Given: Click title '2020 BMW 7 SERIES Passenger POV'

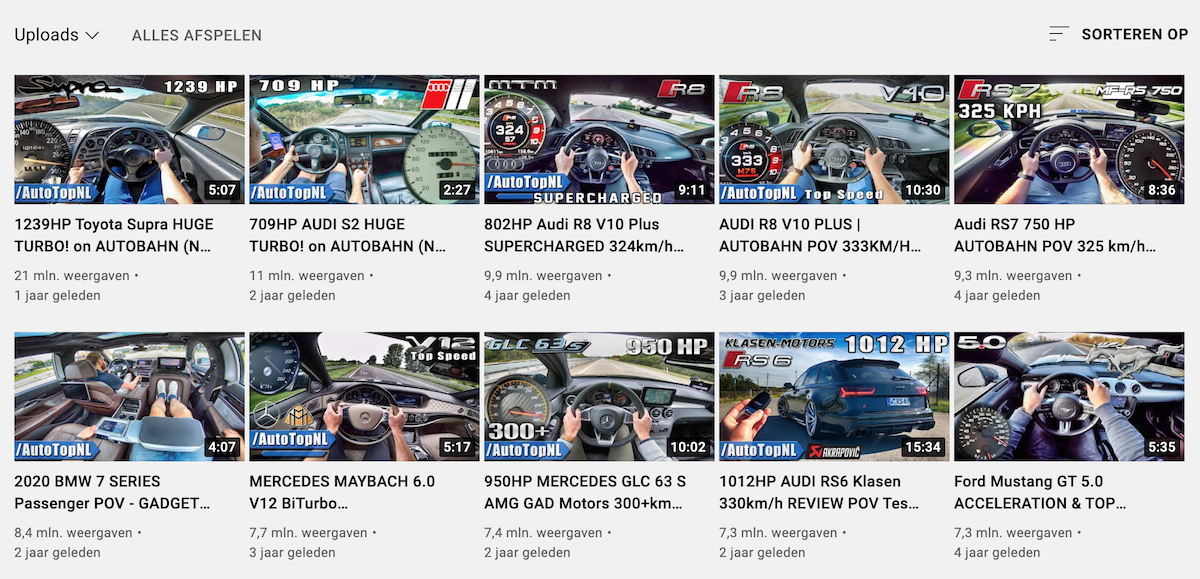Looking at the screenshot, I should 112,492.
